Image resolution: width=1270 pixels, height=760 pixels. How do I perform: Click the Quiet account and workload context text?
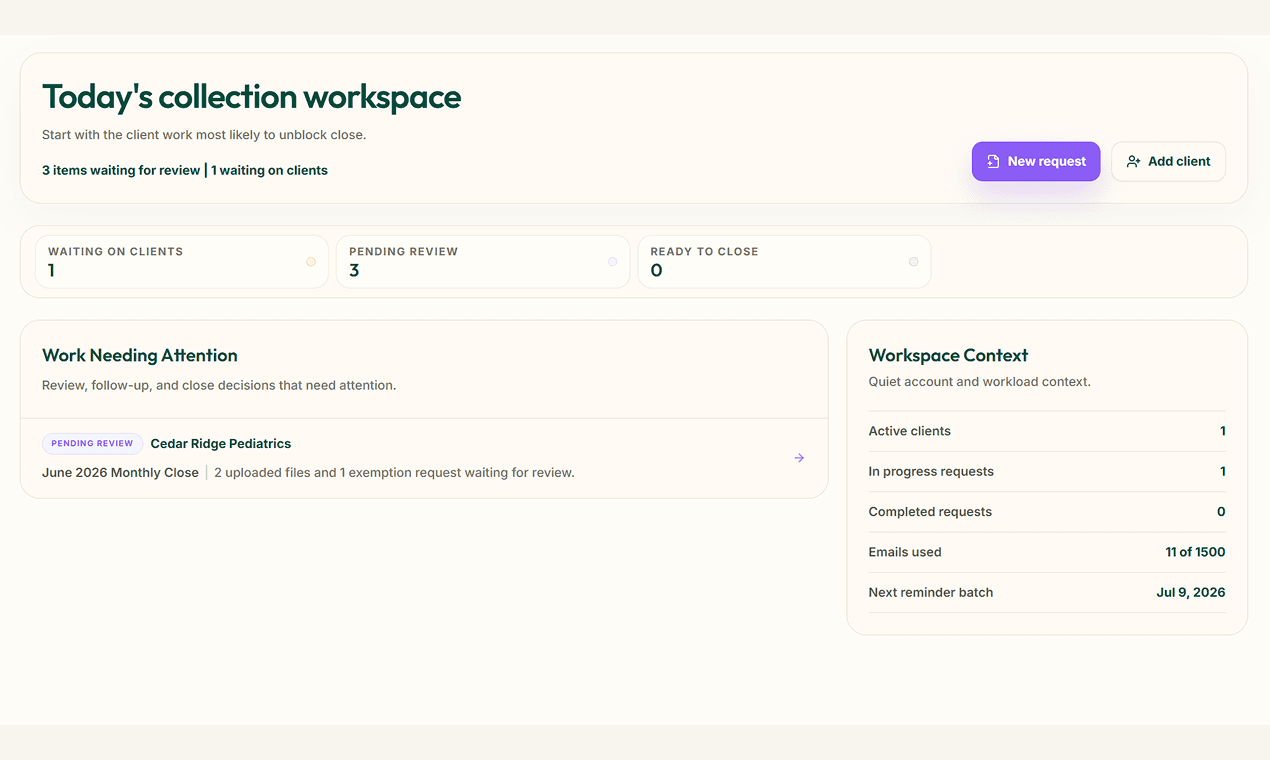pyautogui.click(x=979, y=381)
